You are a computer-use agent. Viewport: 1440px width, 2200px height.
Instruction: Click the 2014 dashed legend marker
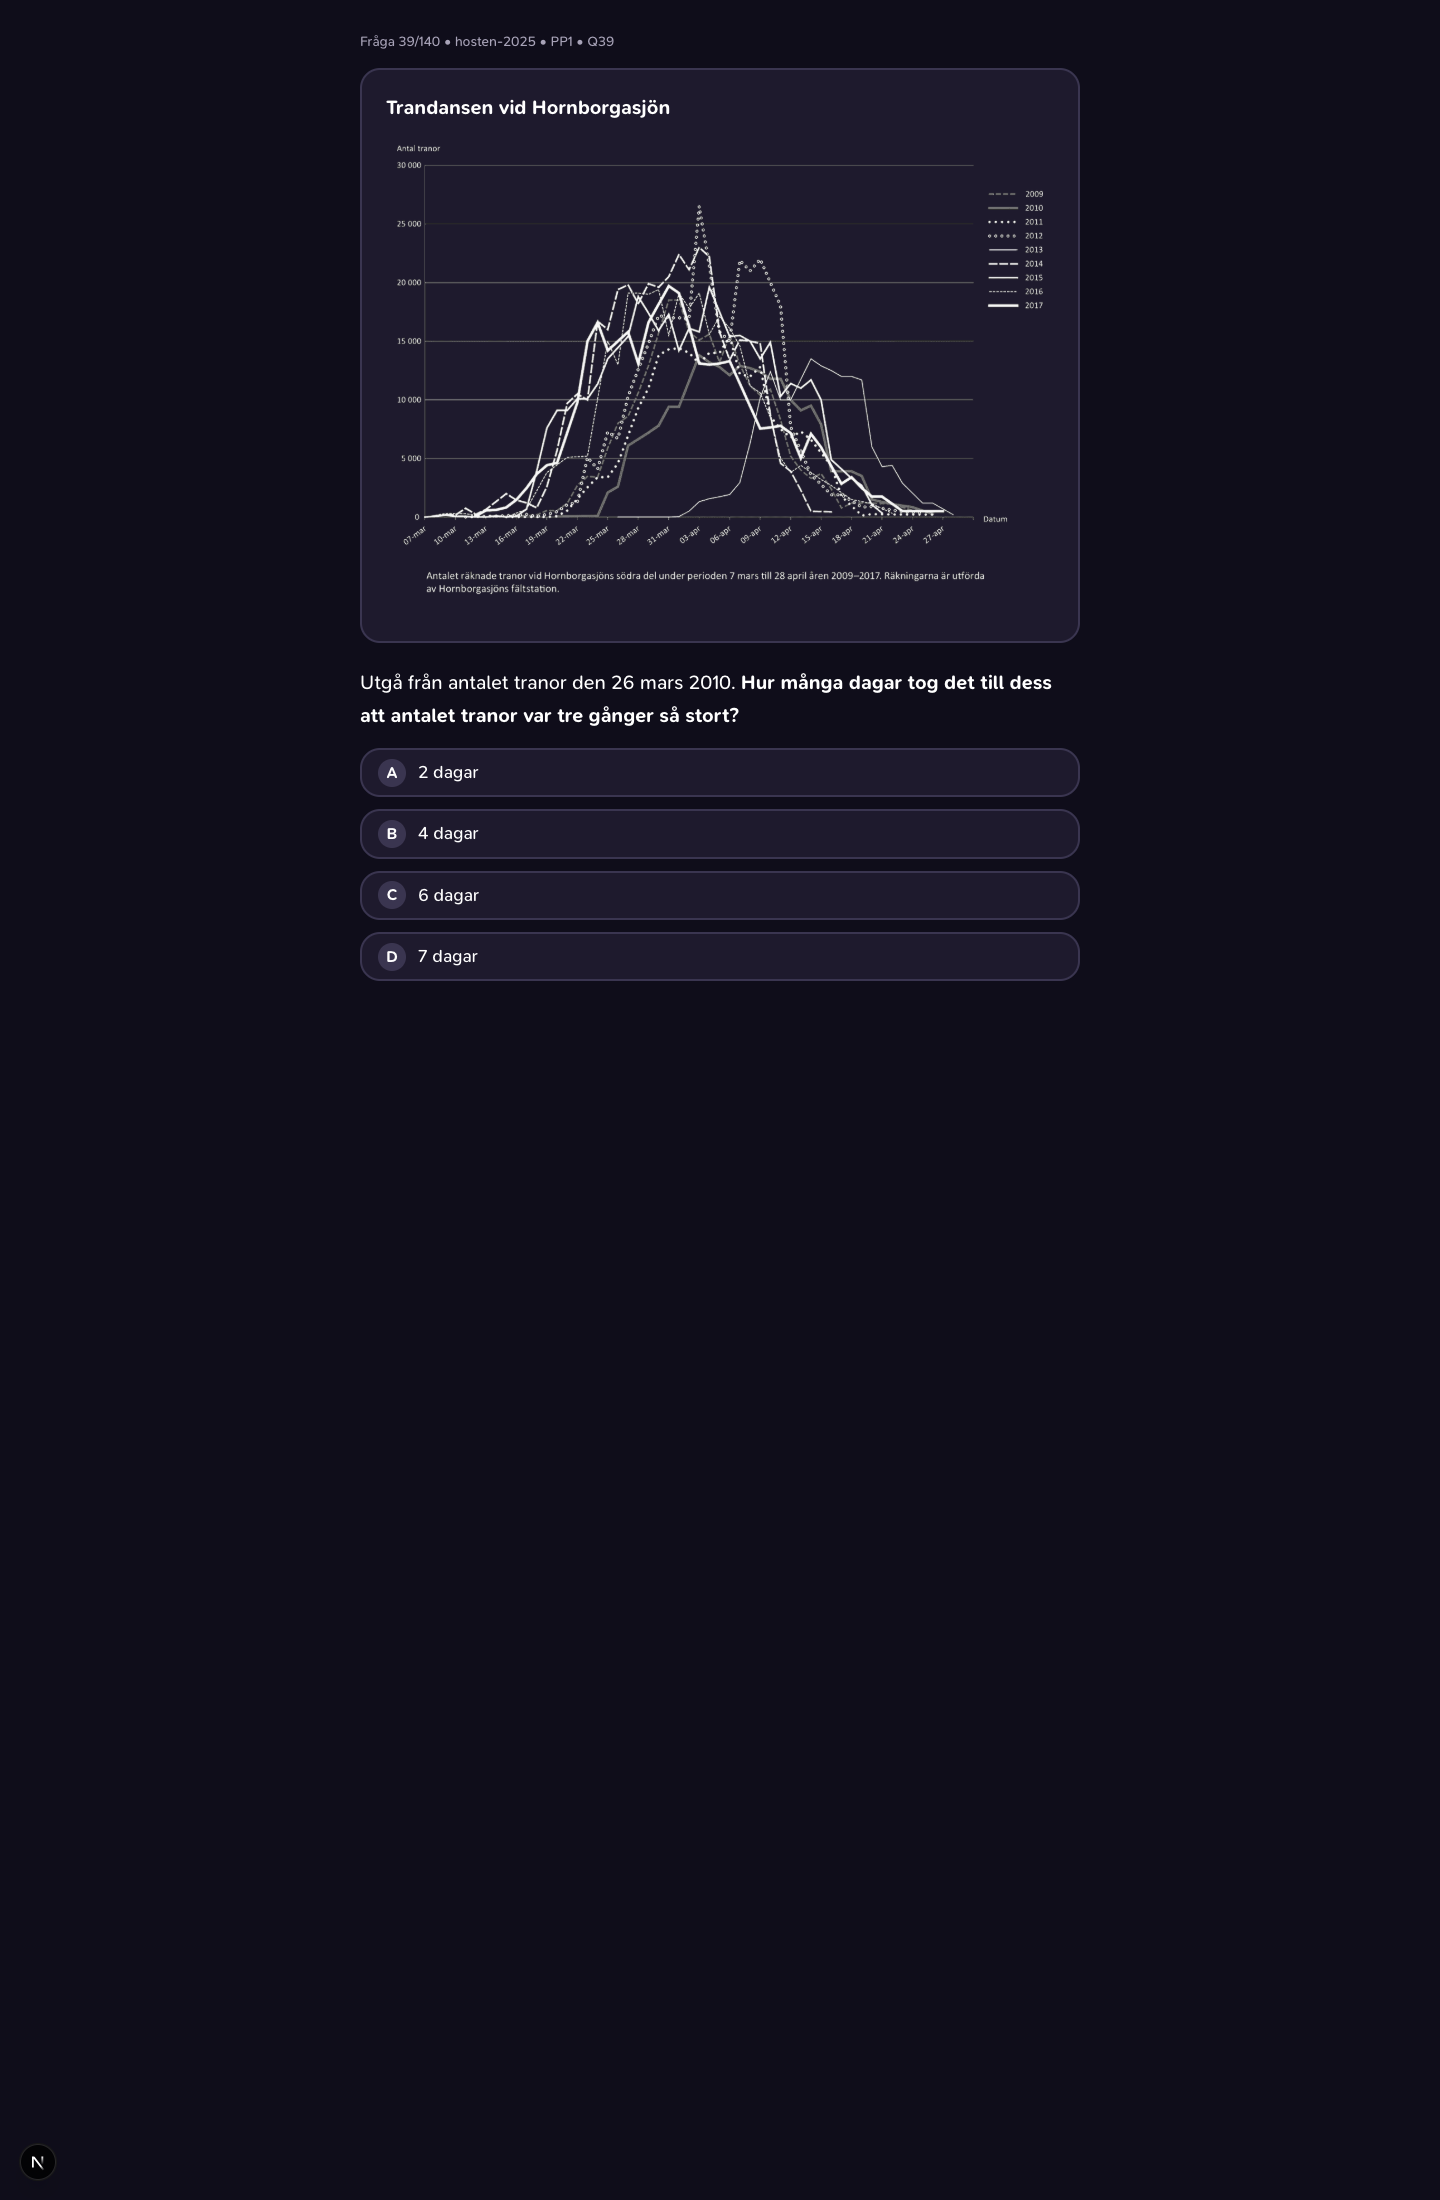point(1003,264)
